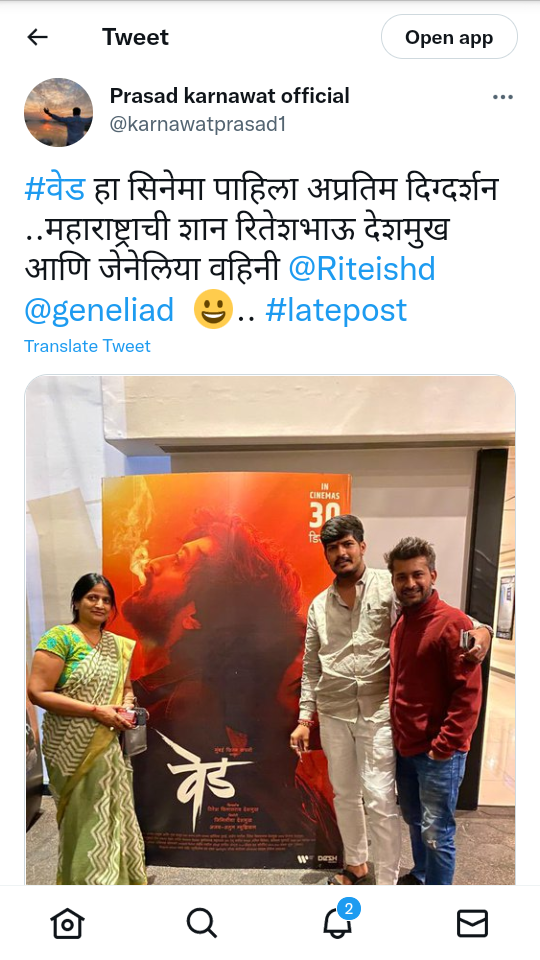Click the Translate Tweet link

[x=88, y=347]
